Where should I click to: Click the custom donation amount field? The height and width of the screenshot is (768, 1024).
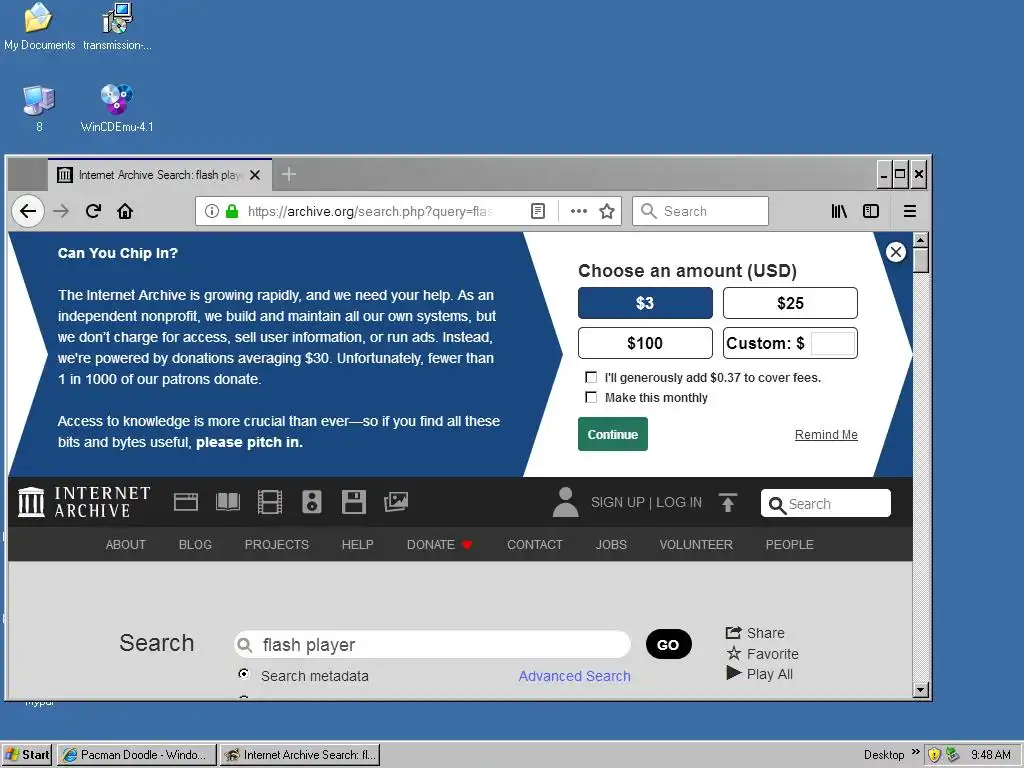pyautogui.click(x=833, y=344)
